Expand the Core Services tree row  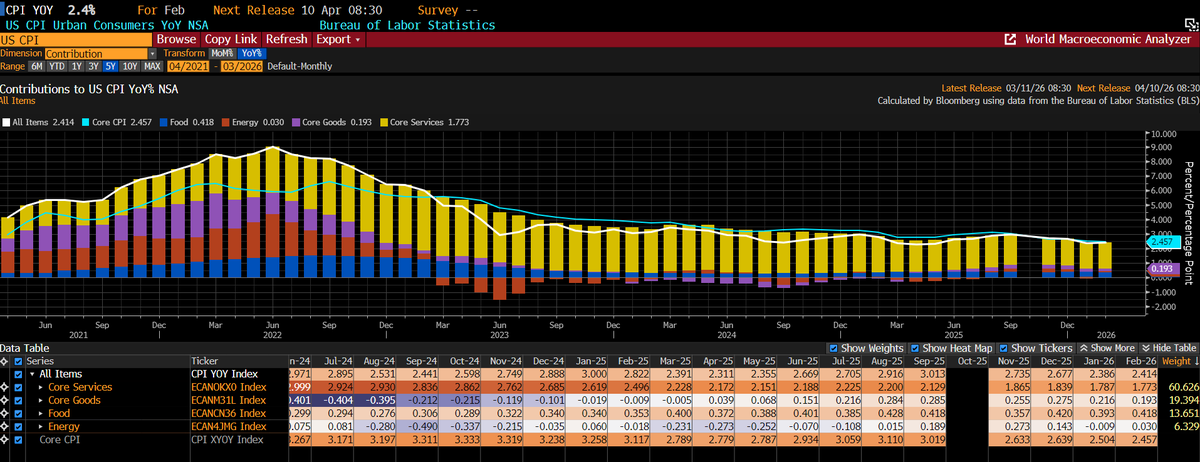pos(41,387)
